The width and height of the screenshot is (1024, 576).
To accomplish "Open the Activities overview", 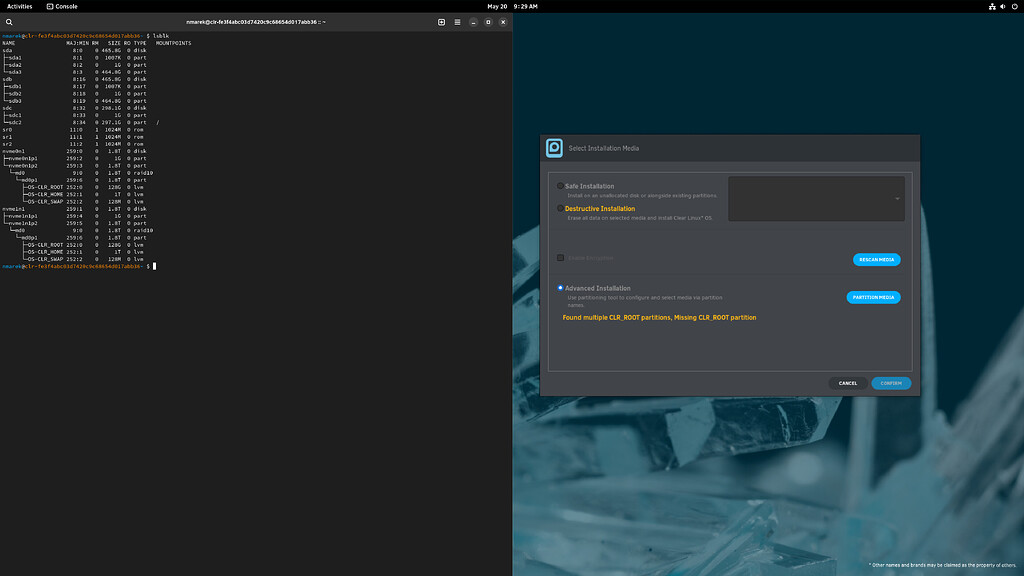I will click(x=19, y=6).
